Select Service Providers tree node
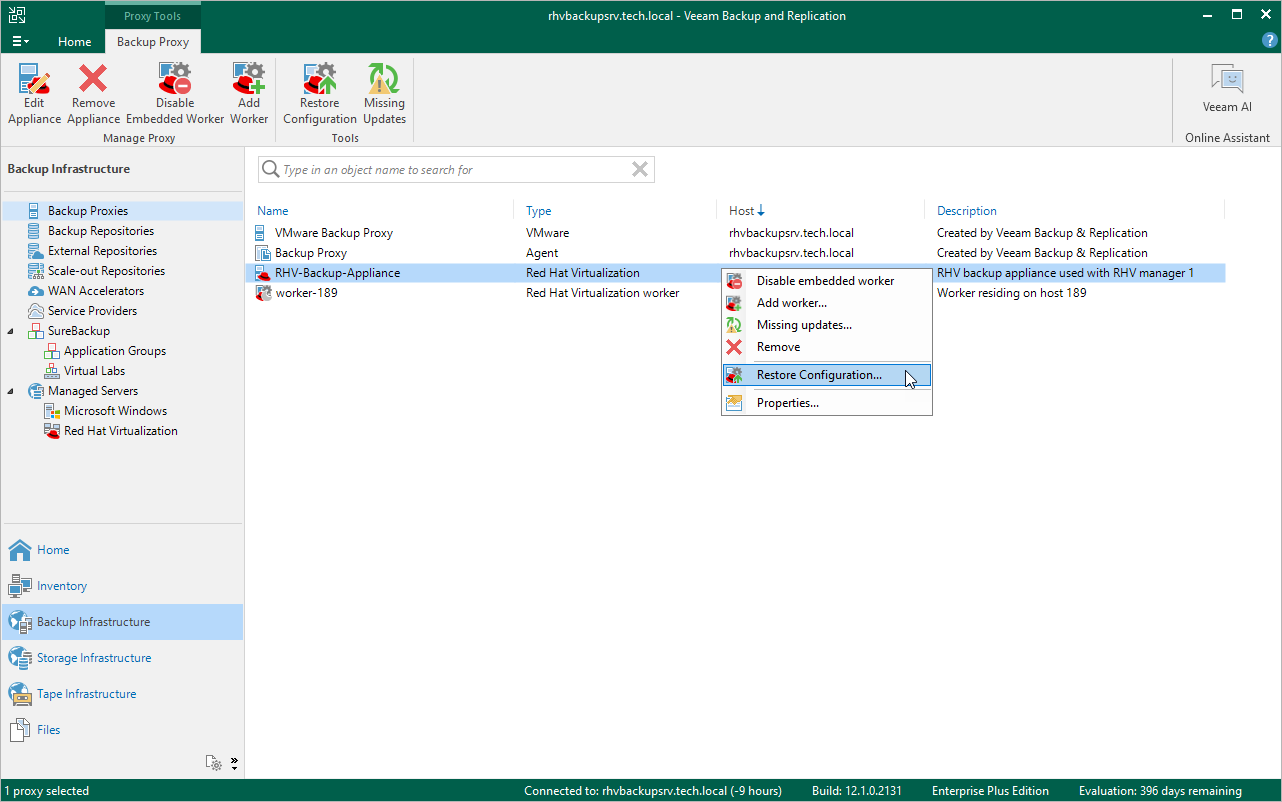The height and width of the screenshot is (802, 1282). (92, 311)
